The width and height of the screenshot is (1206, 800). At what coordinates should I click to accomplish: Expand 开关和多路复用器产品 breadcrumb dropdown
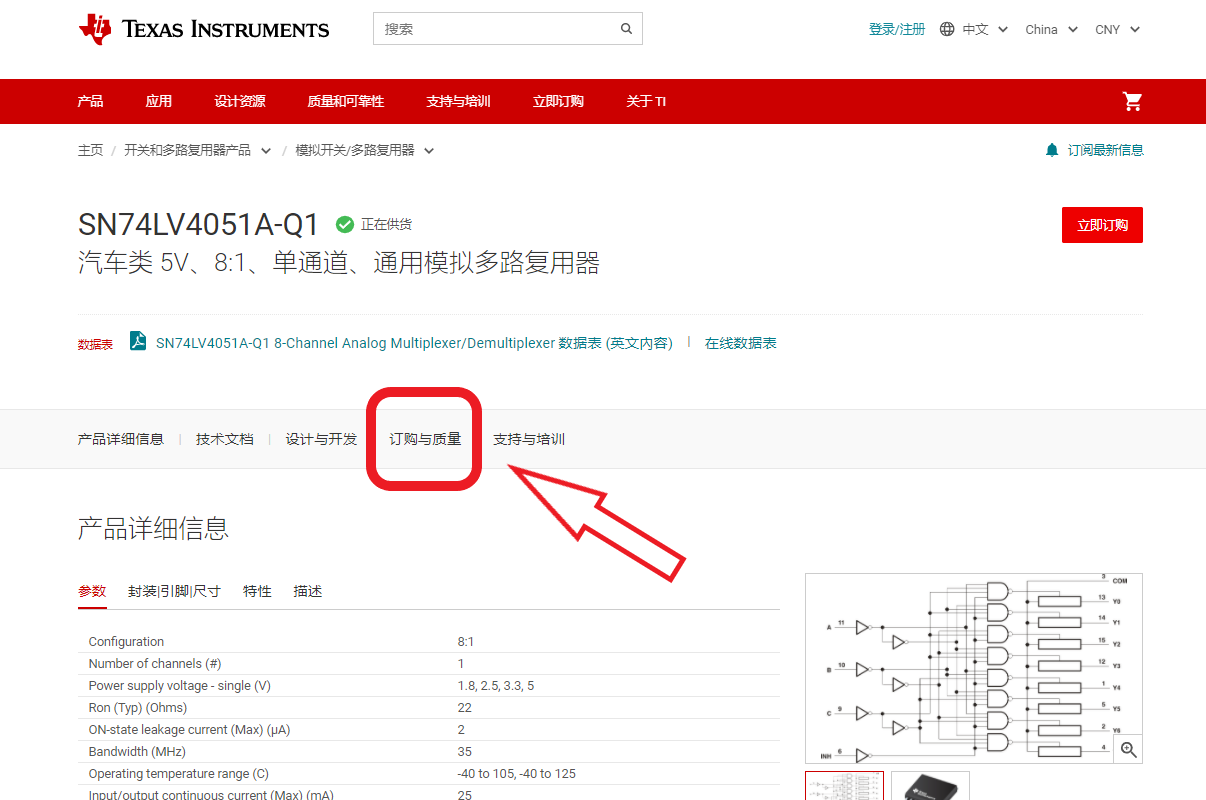tap(266, 150)
